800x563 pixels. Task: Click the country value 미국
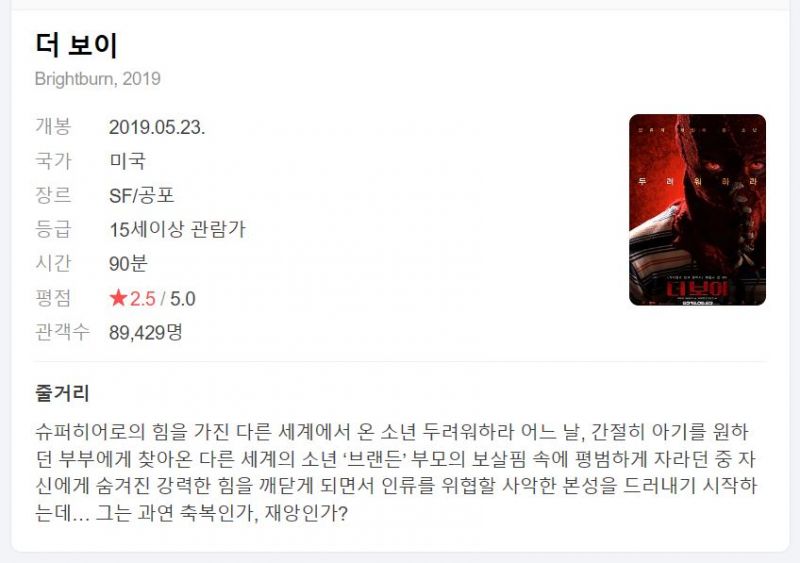(x=128, y=161)
